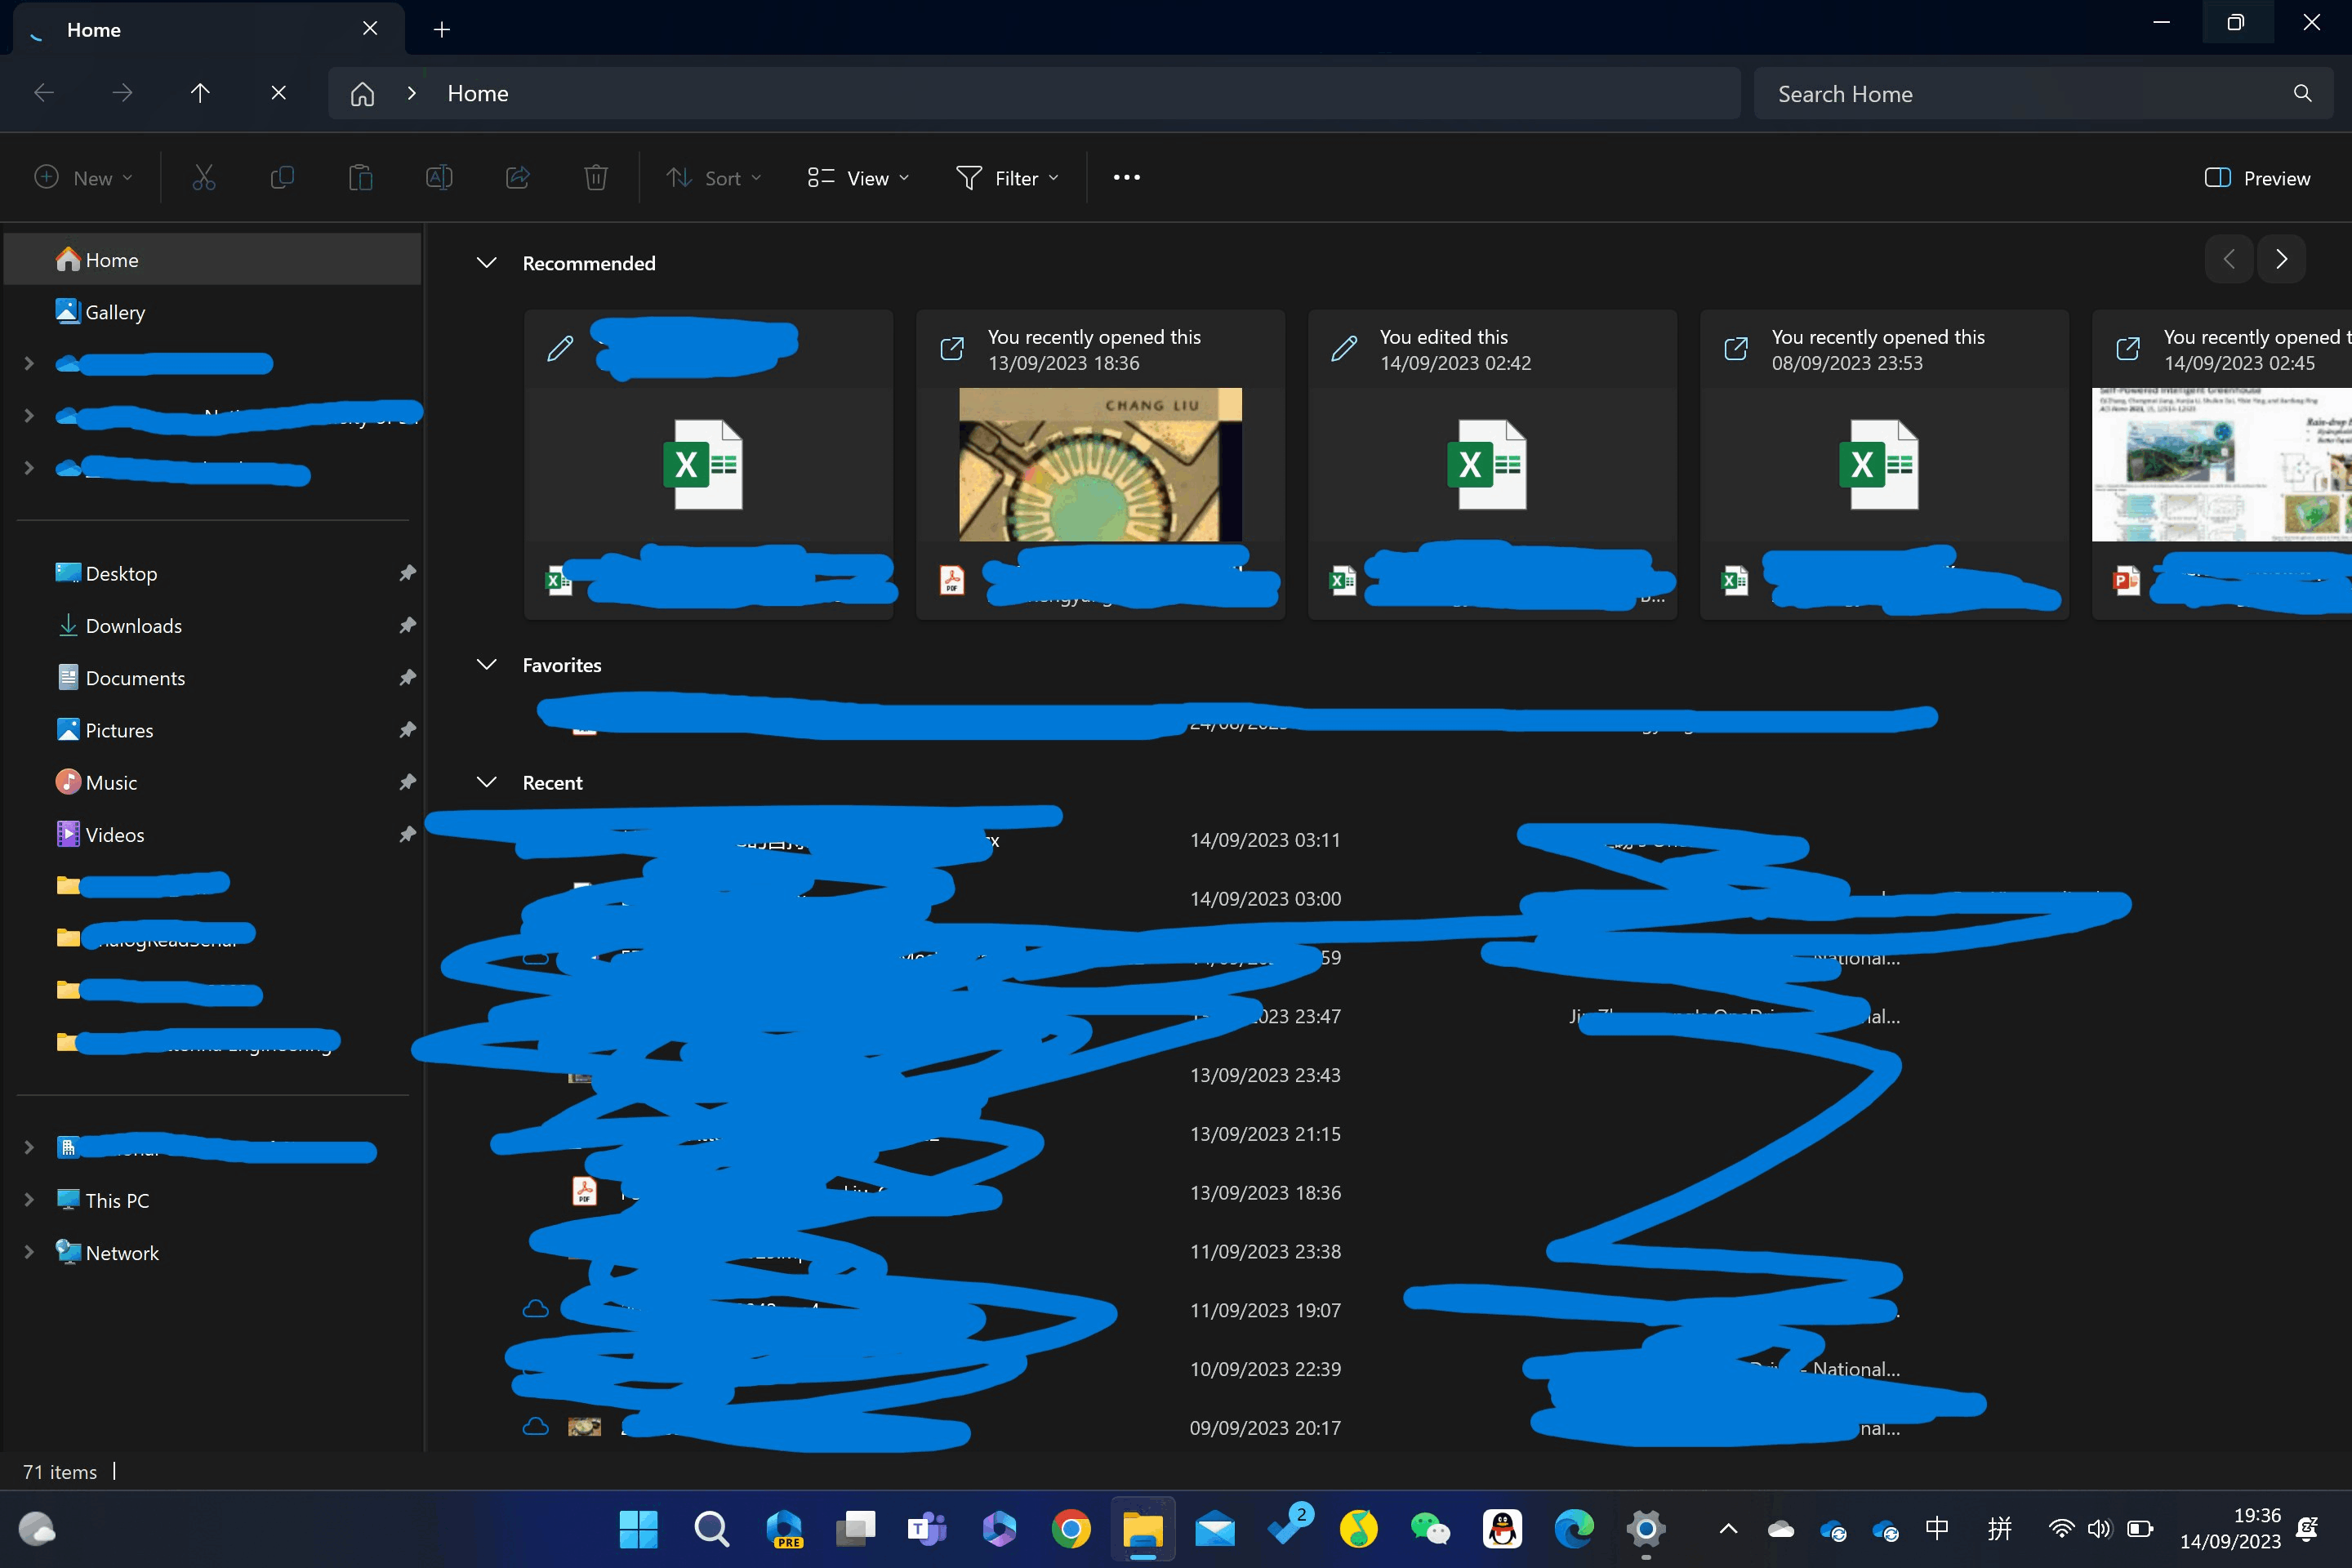Screen dimensions: 2352x1568
Task: Click the Paste clipboard icon
Action: pyautogui.click(x=361, y=178)
